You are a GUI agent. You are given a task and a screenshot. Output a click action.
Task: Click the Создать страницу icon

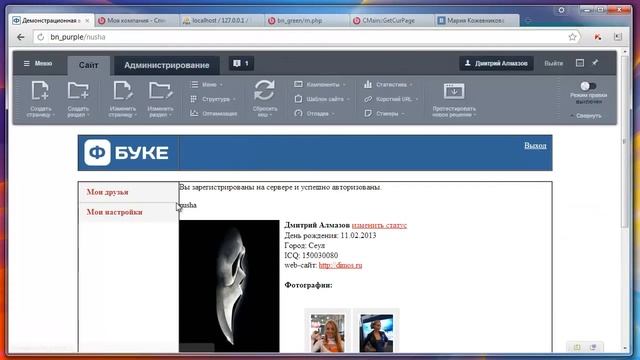[40, 91]
